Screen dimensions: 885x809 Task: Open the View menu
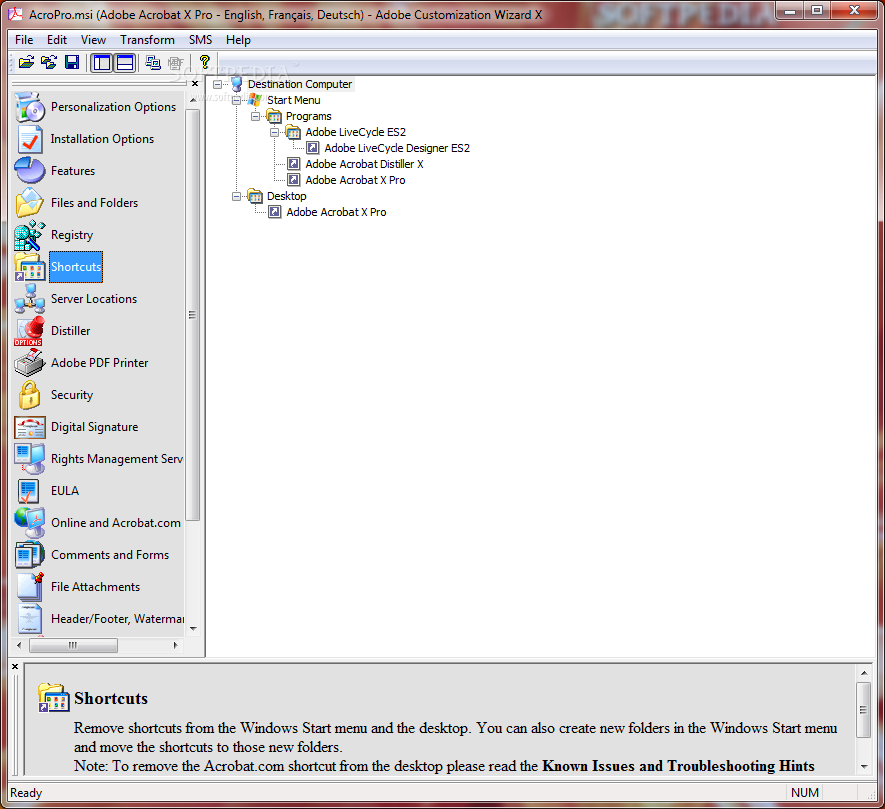[93, 40]
